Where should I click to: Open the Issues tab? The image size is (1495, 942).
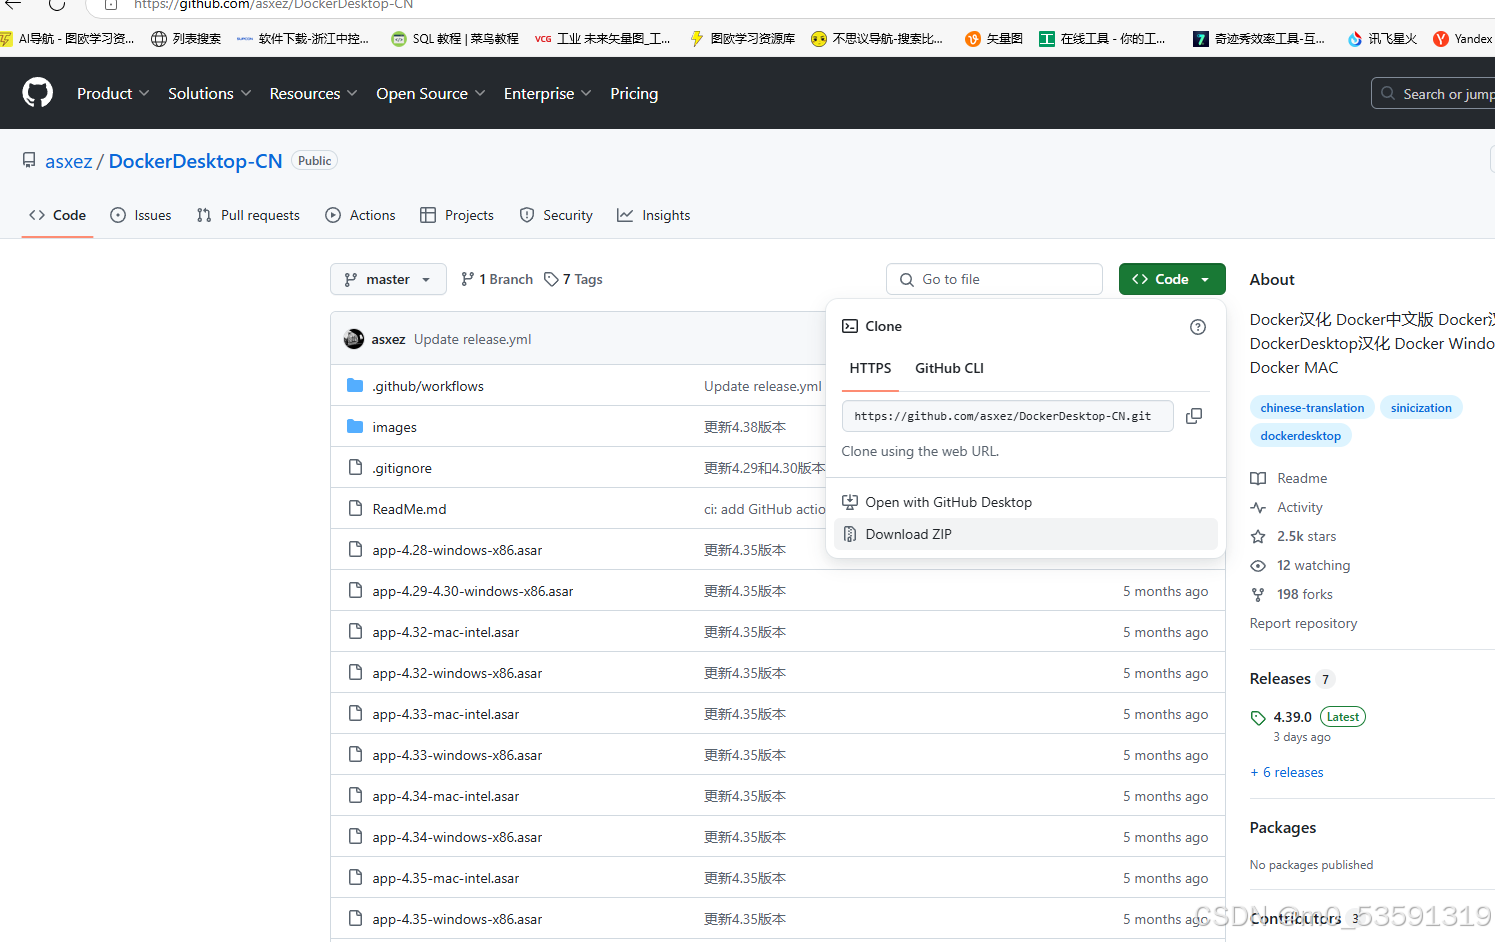(141, 215)
